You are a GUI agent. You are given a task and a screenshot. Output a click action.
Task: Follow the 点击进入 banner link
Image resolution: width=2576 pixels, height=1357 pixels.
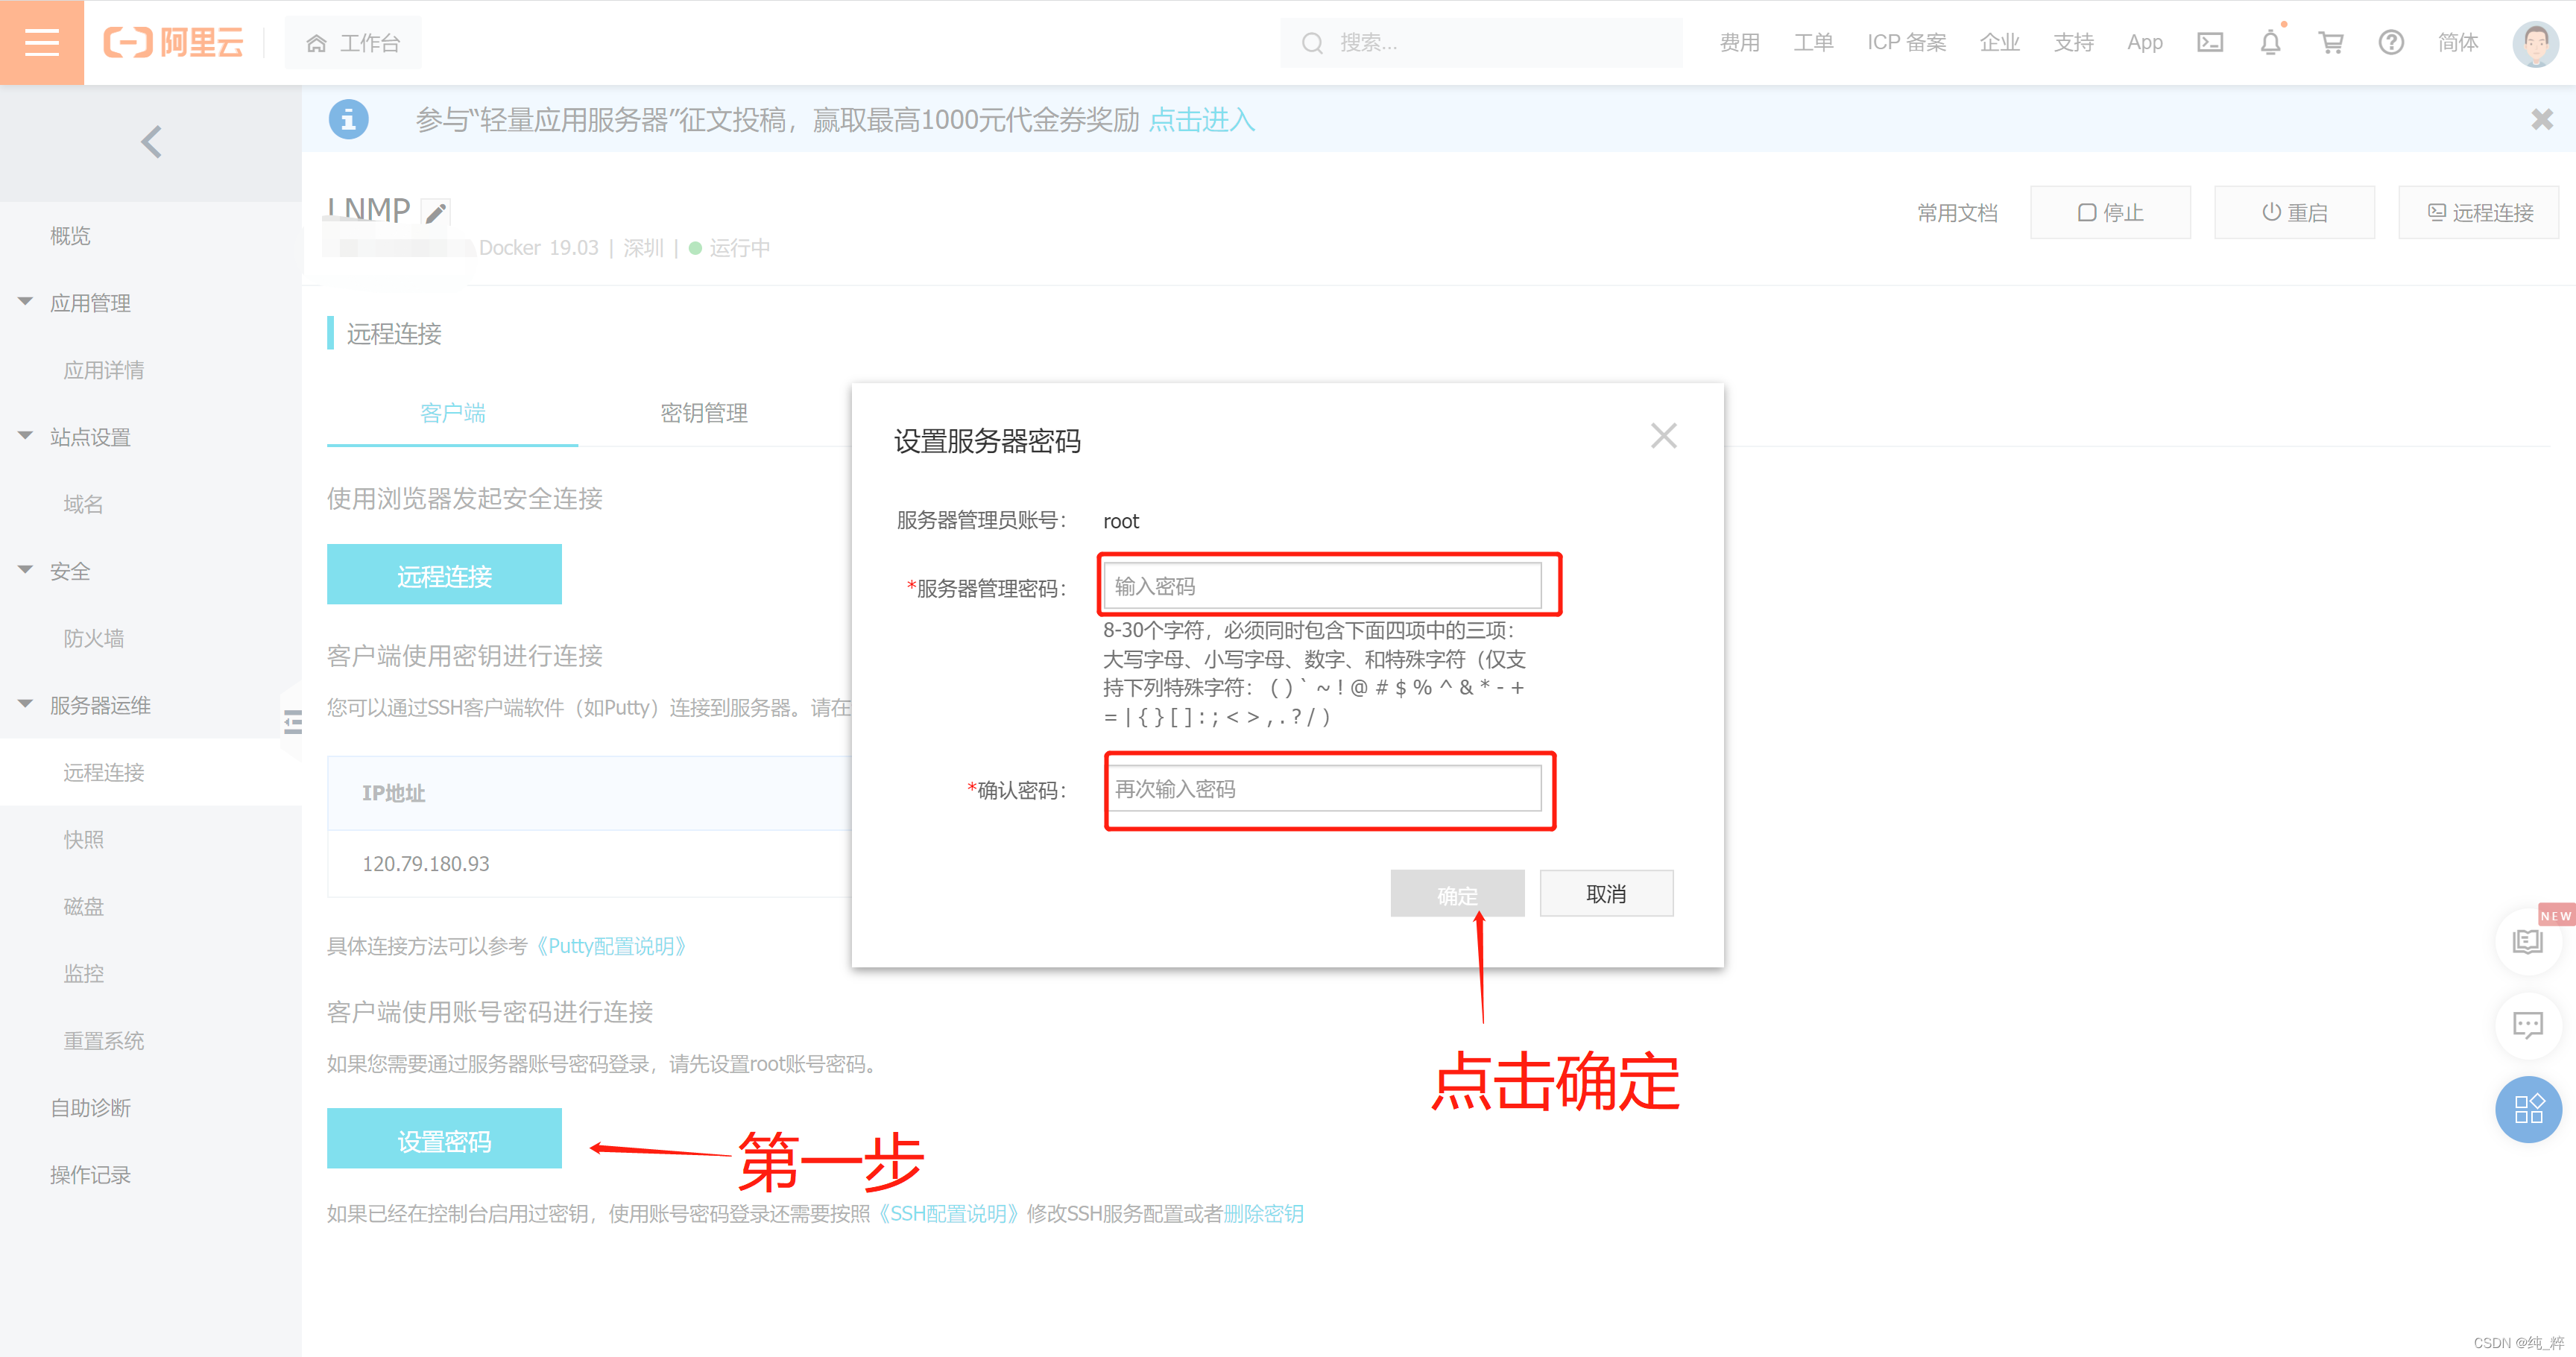1201,120
